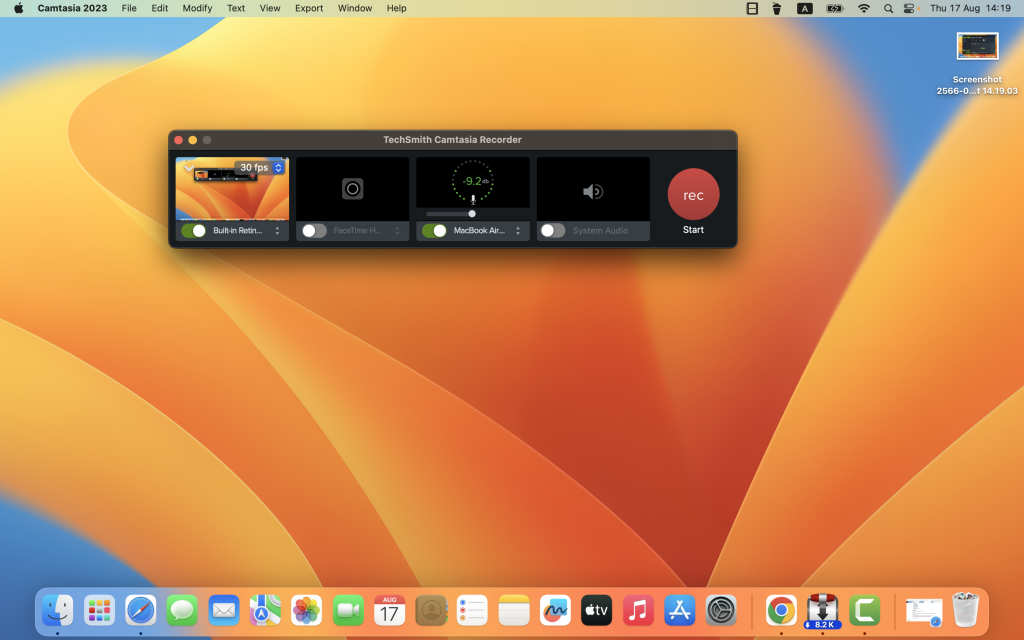1024x640 pixels.
Task: Start recording with the red rec button
Action: pyautogui.click(x=693, y=195)
